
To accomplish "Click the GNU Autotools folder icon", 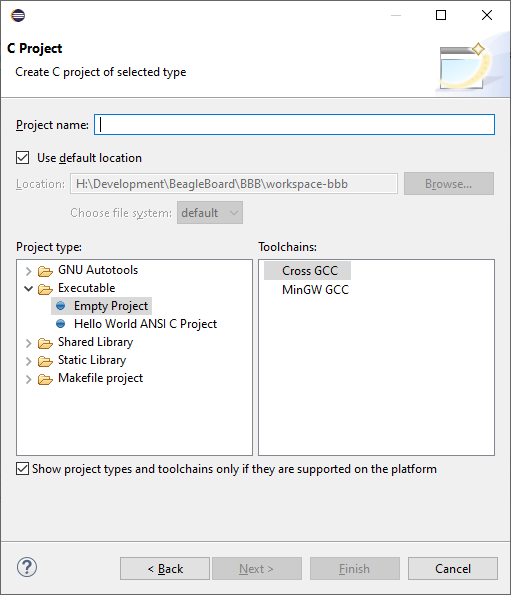I will pos(45,271).
